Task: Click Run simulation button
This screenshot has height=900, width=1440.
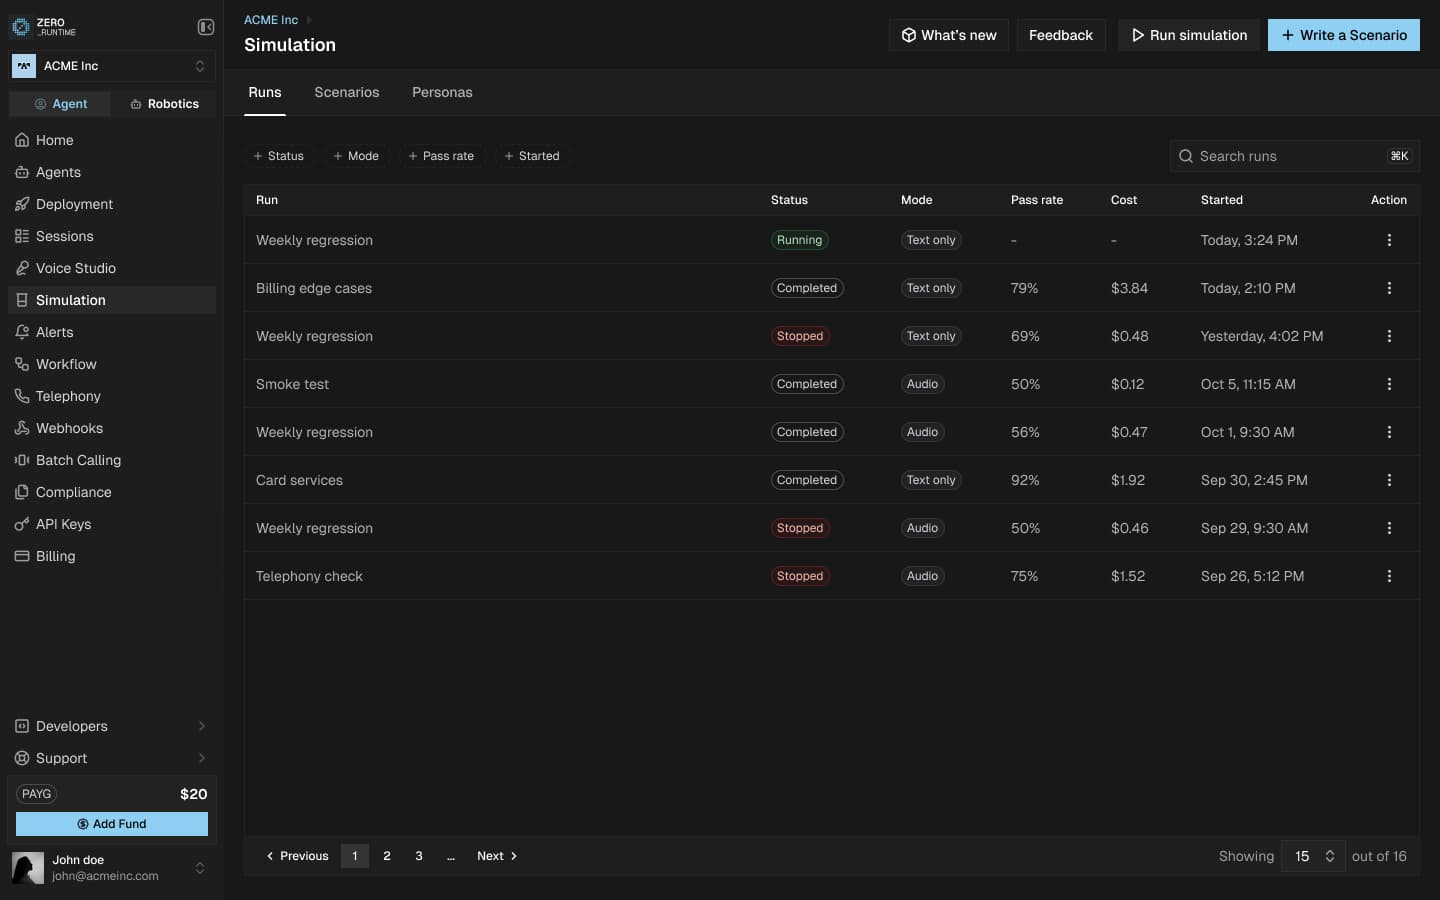Action: [x=1189, y=35]
